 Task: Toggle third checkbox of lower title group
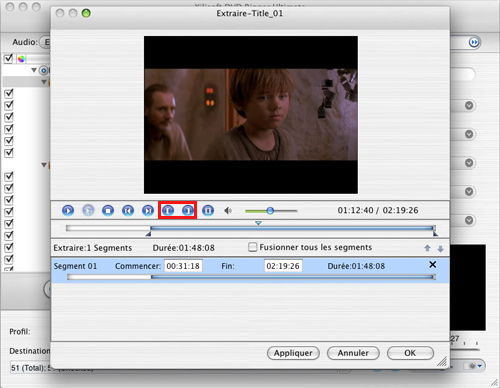(x=9, y=200)
